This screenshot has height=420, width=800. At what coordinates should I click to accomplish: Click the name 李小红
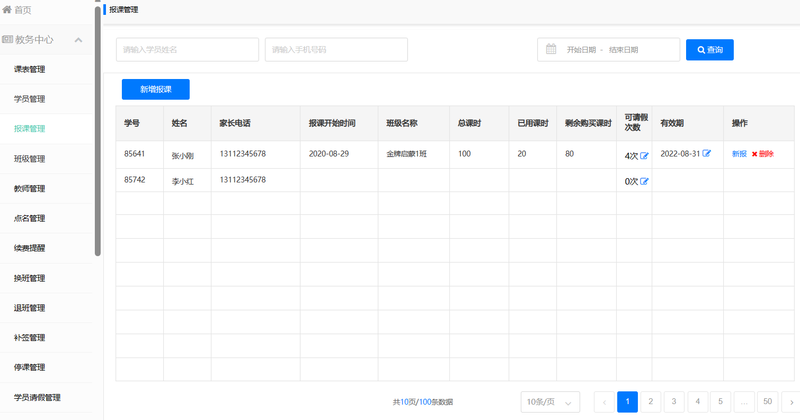point(183,181)
